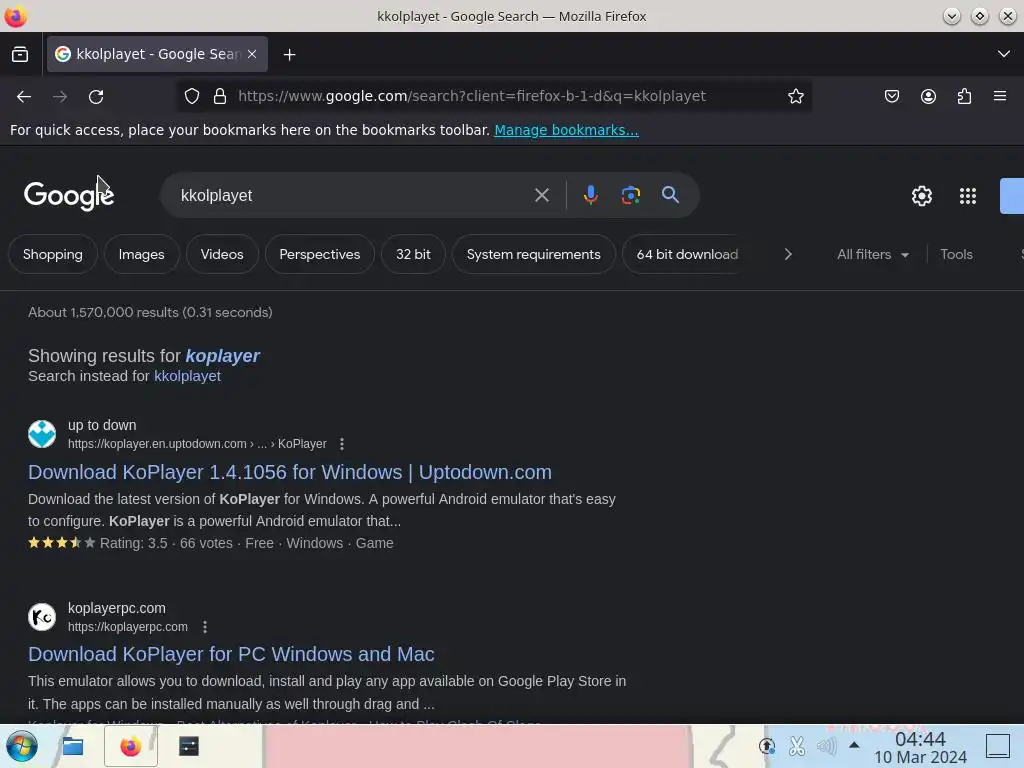1024x768 pixels.
Task: Open search Tools
Action: click(x=956, y=255)
